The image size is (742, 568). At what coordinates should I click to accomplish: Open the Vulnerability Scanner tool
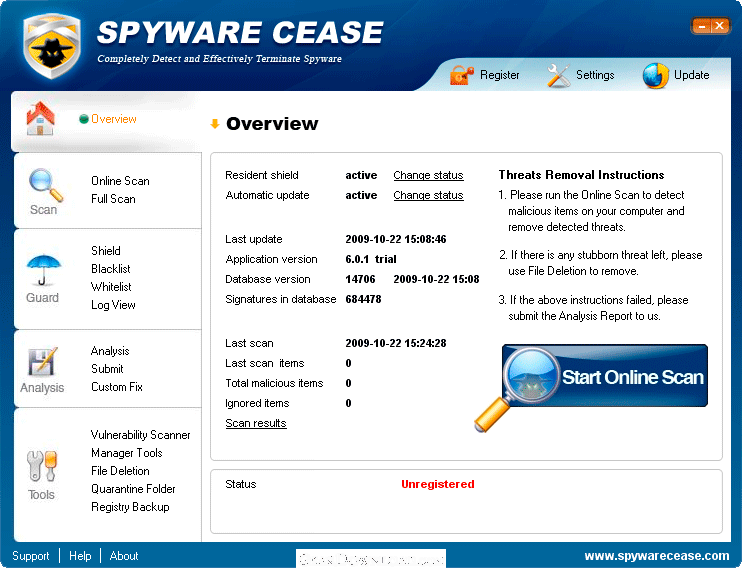141,435
